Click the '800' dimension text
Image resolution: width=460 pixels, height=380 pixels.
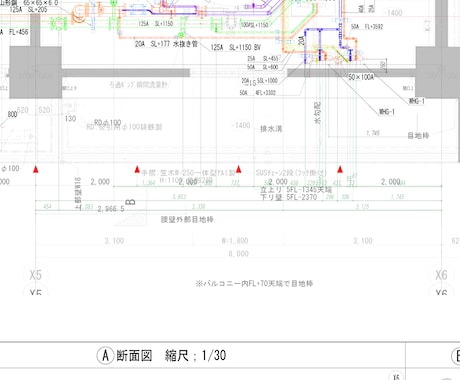pos(12,115)
